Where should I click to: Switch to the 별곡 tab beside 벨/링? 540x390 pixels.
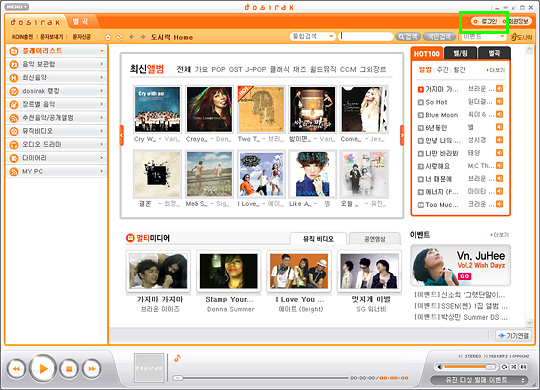click(494, 53)
